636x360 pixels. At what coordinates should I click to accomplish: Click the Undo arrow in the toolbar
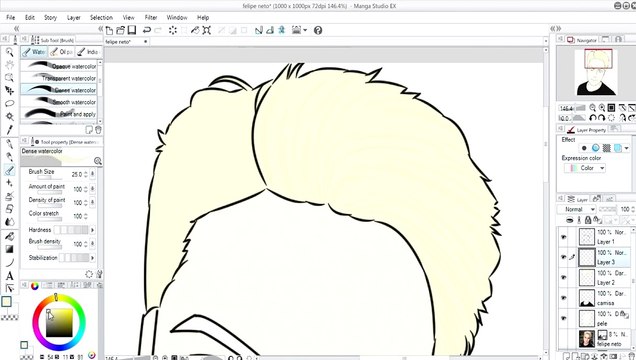(x=147, y=30)
